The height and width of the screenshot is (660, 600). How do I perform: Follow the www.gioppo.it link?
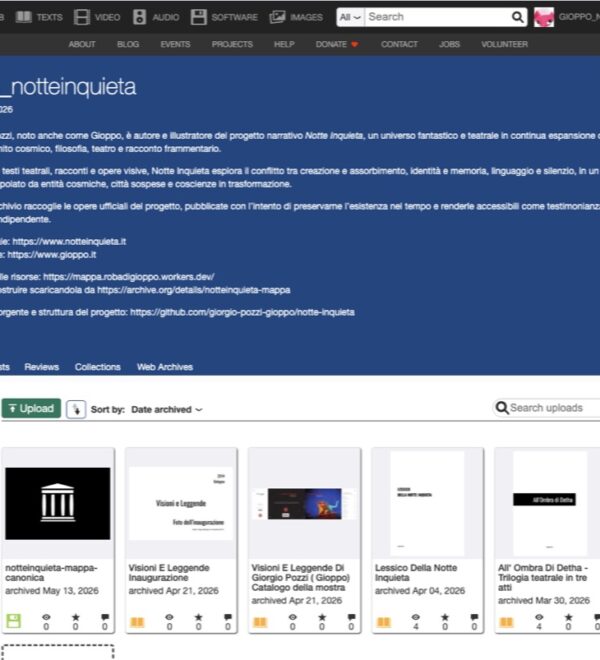(x=52, y=255)
